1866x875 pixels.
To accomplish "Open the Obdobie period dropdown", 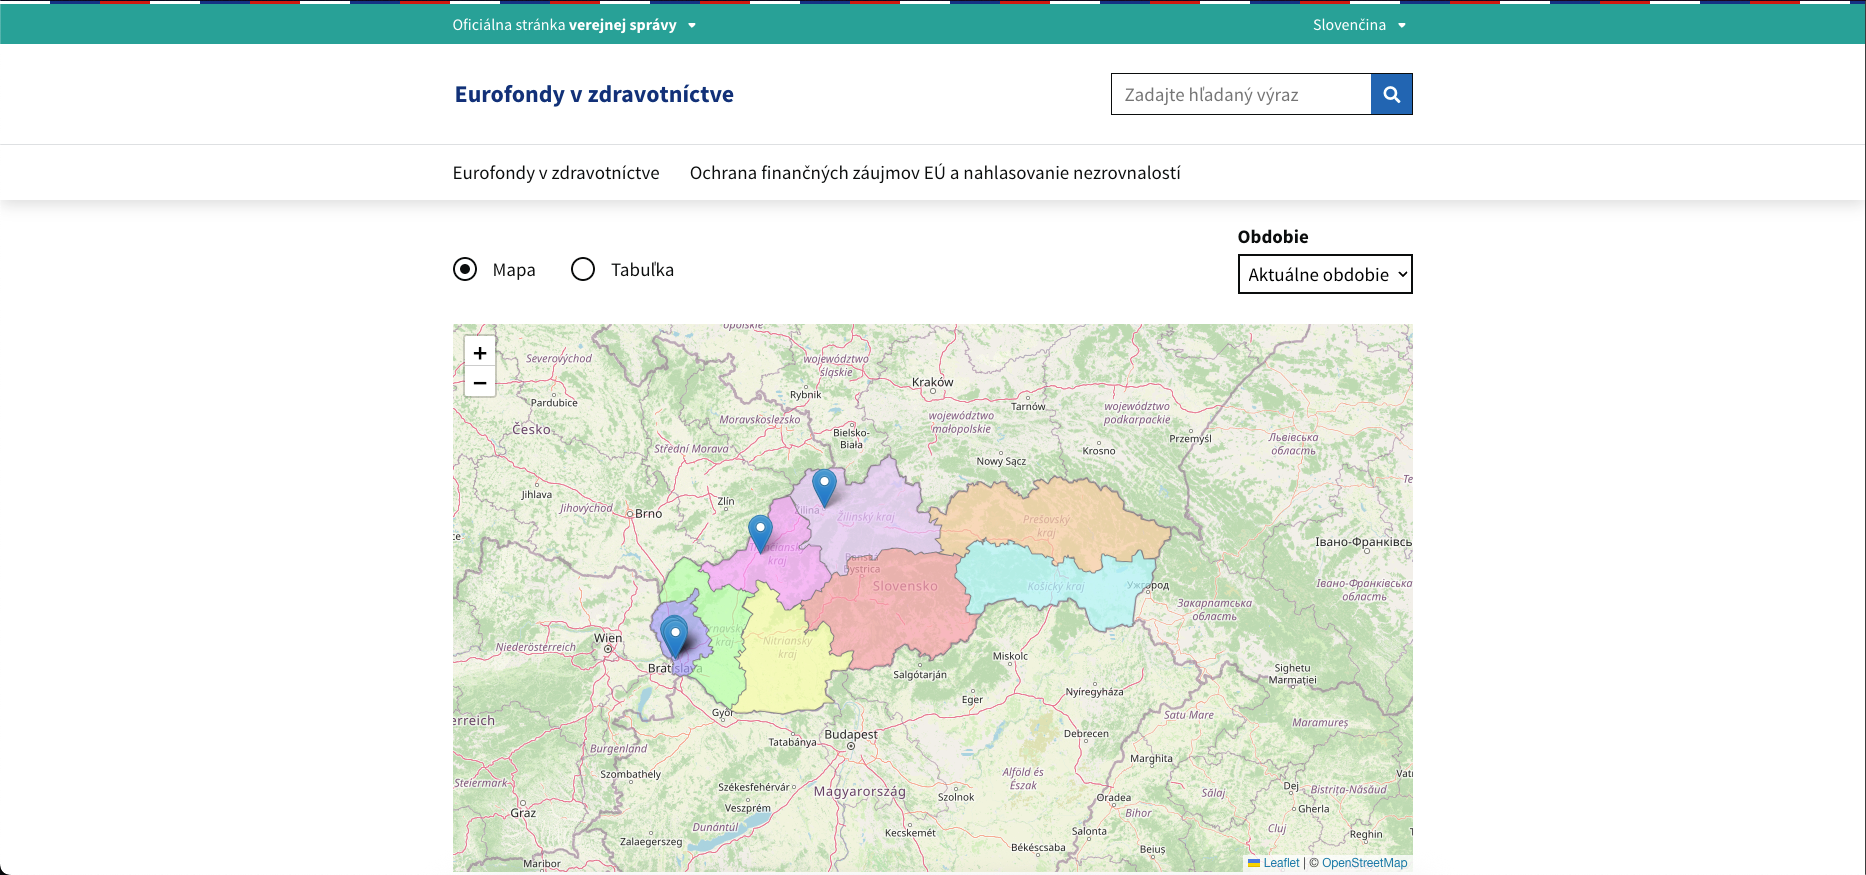I will [1325, 274].
